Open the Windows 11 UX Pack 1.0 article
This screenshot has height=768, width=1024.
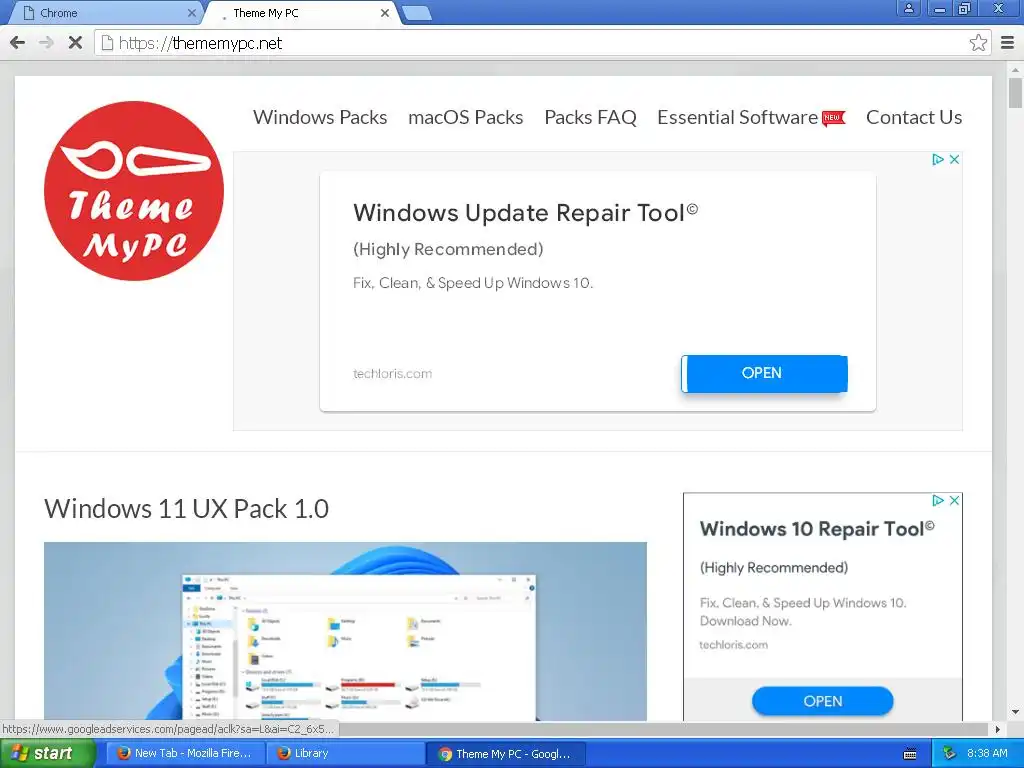[x=186, y=509]
